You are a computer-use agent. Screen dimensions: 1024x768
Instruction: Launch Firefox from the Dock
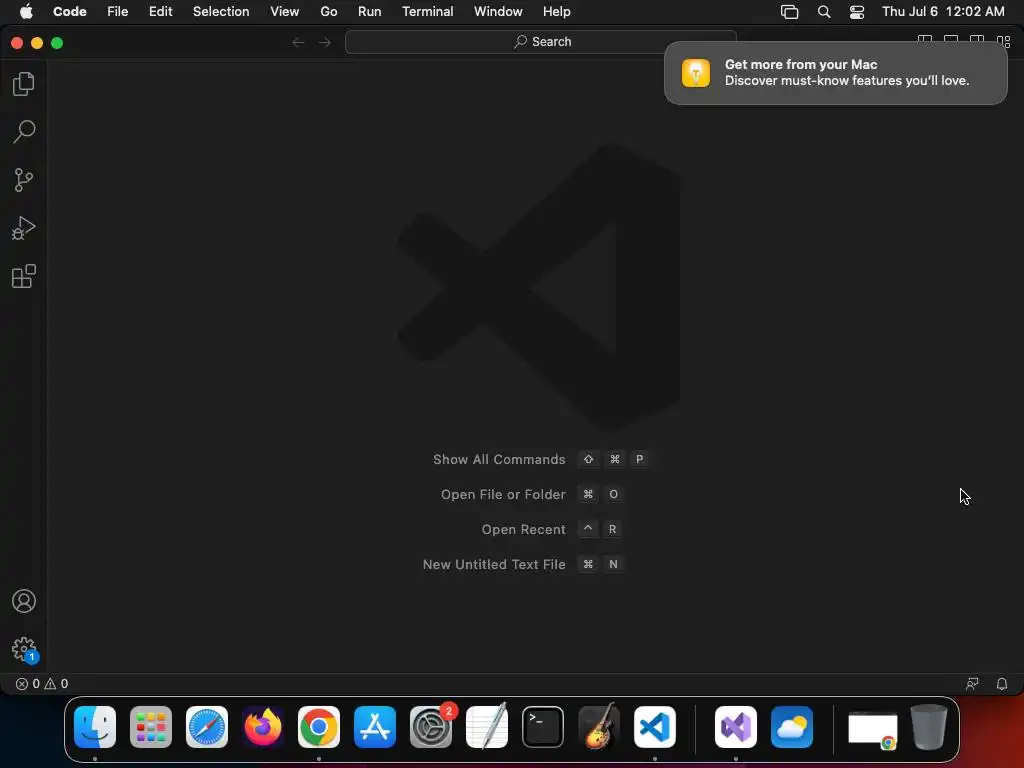263,727
